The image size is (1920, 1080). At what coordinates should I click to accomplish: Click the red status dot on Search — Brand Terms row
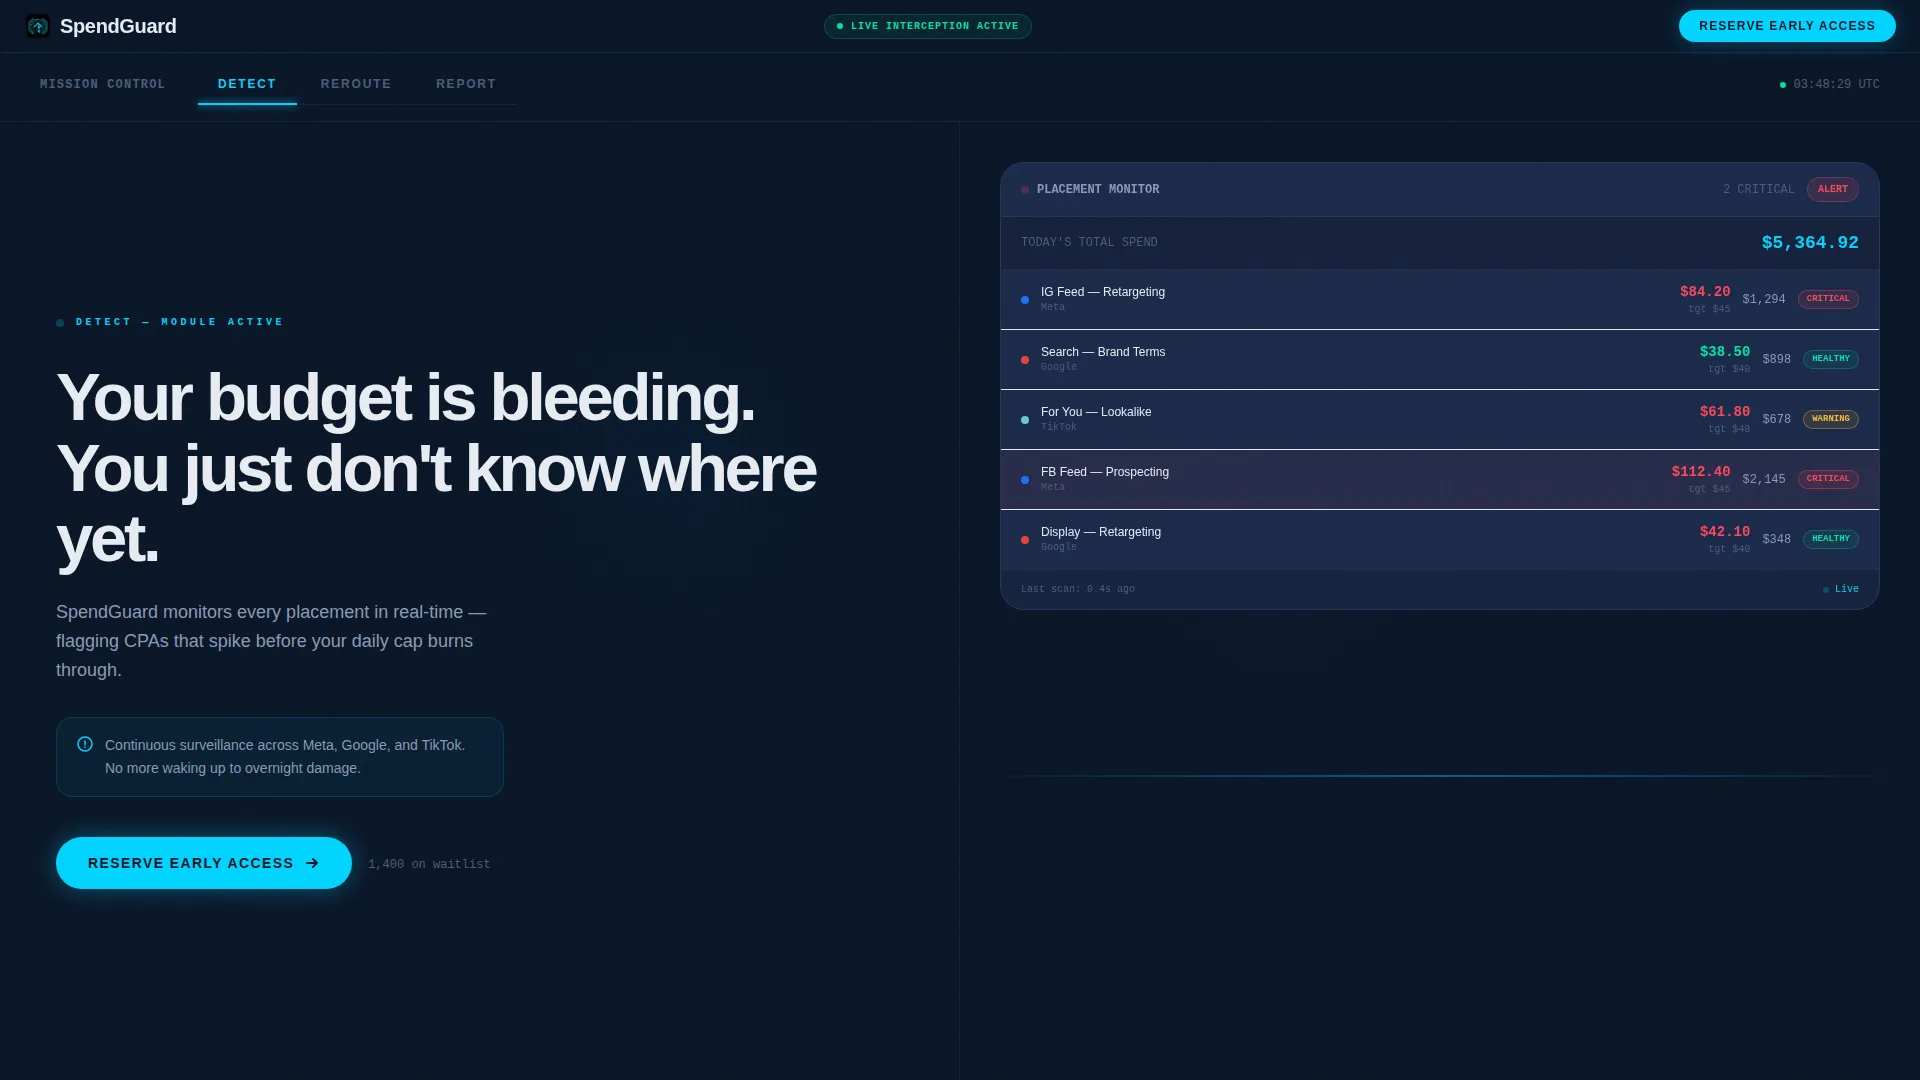[1025, 360]
